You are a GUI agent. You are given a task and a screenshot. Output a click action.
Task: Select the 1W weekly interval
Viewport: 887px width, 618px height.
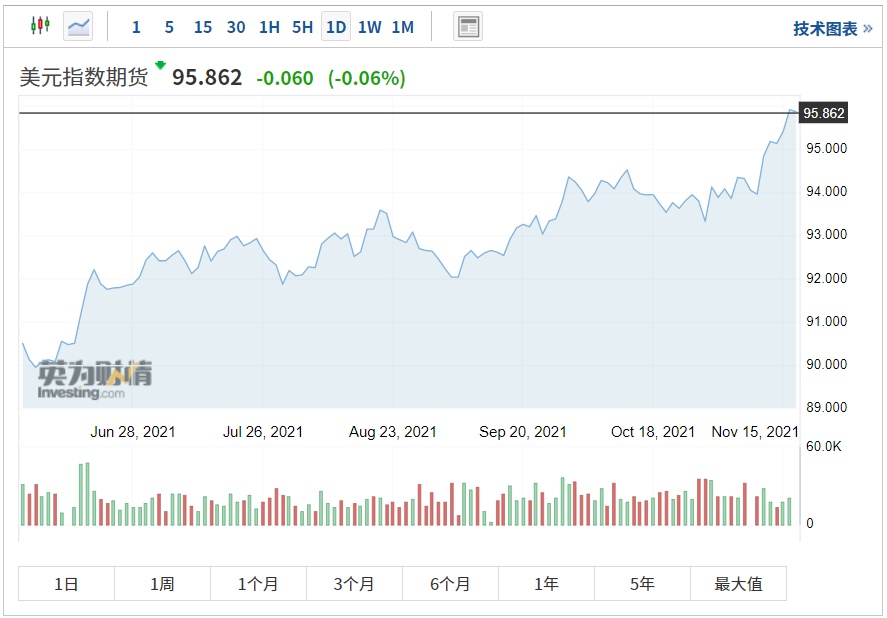click(x=369, y=27)
